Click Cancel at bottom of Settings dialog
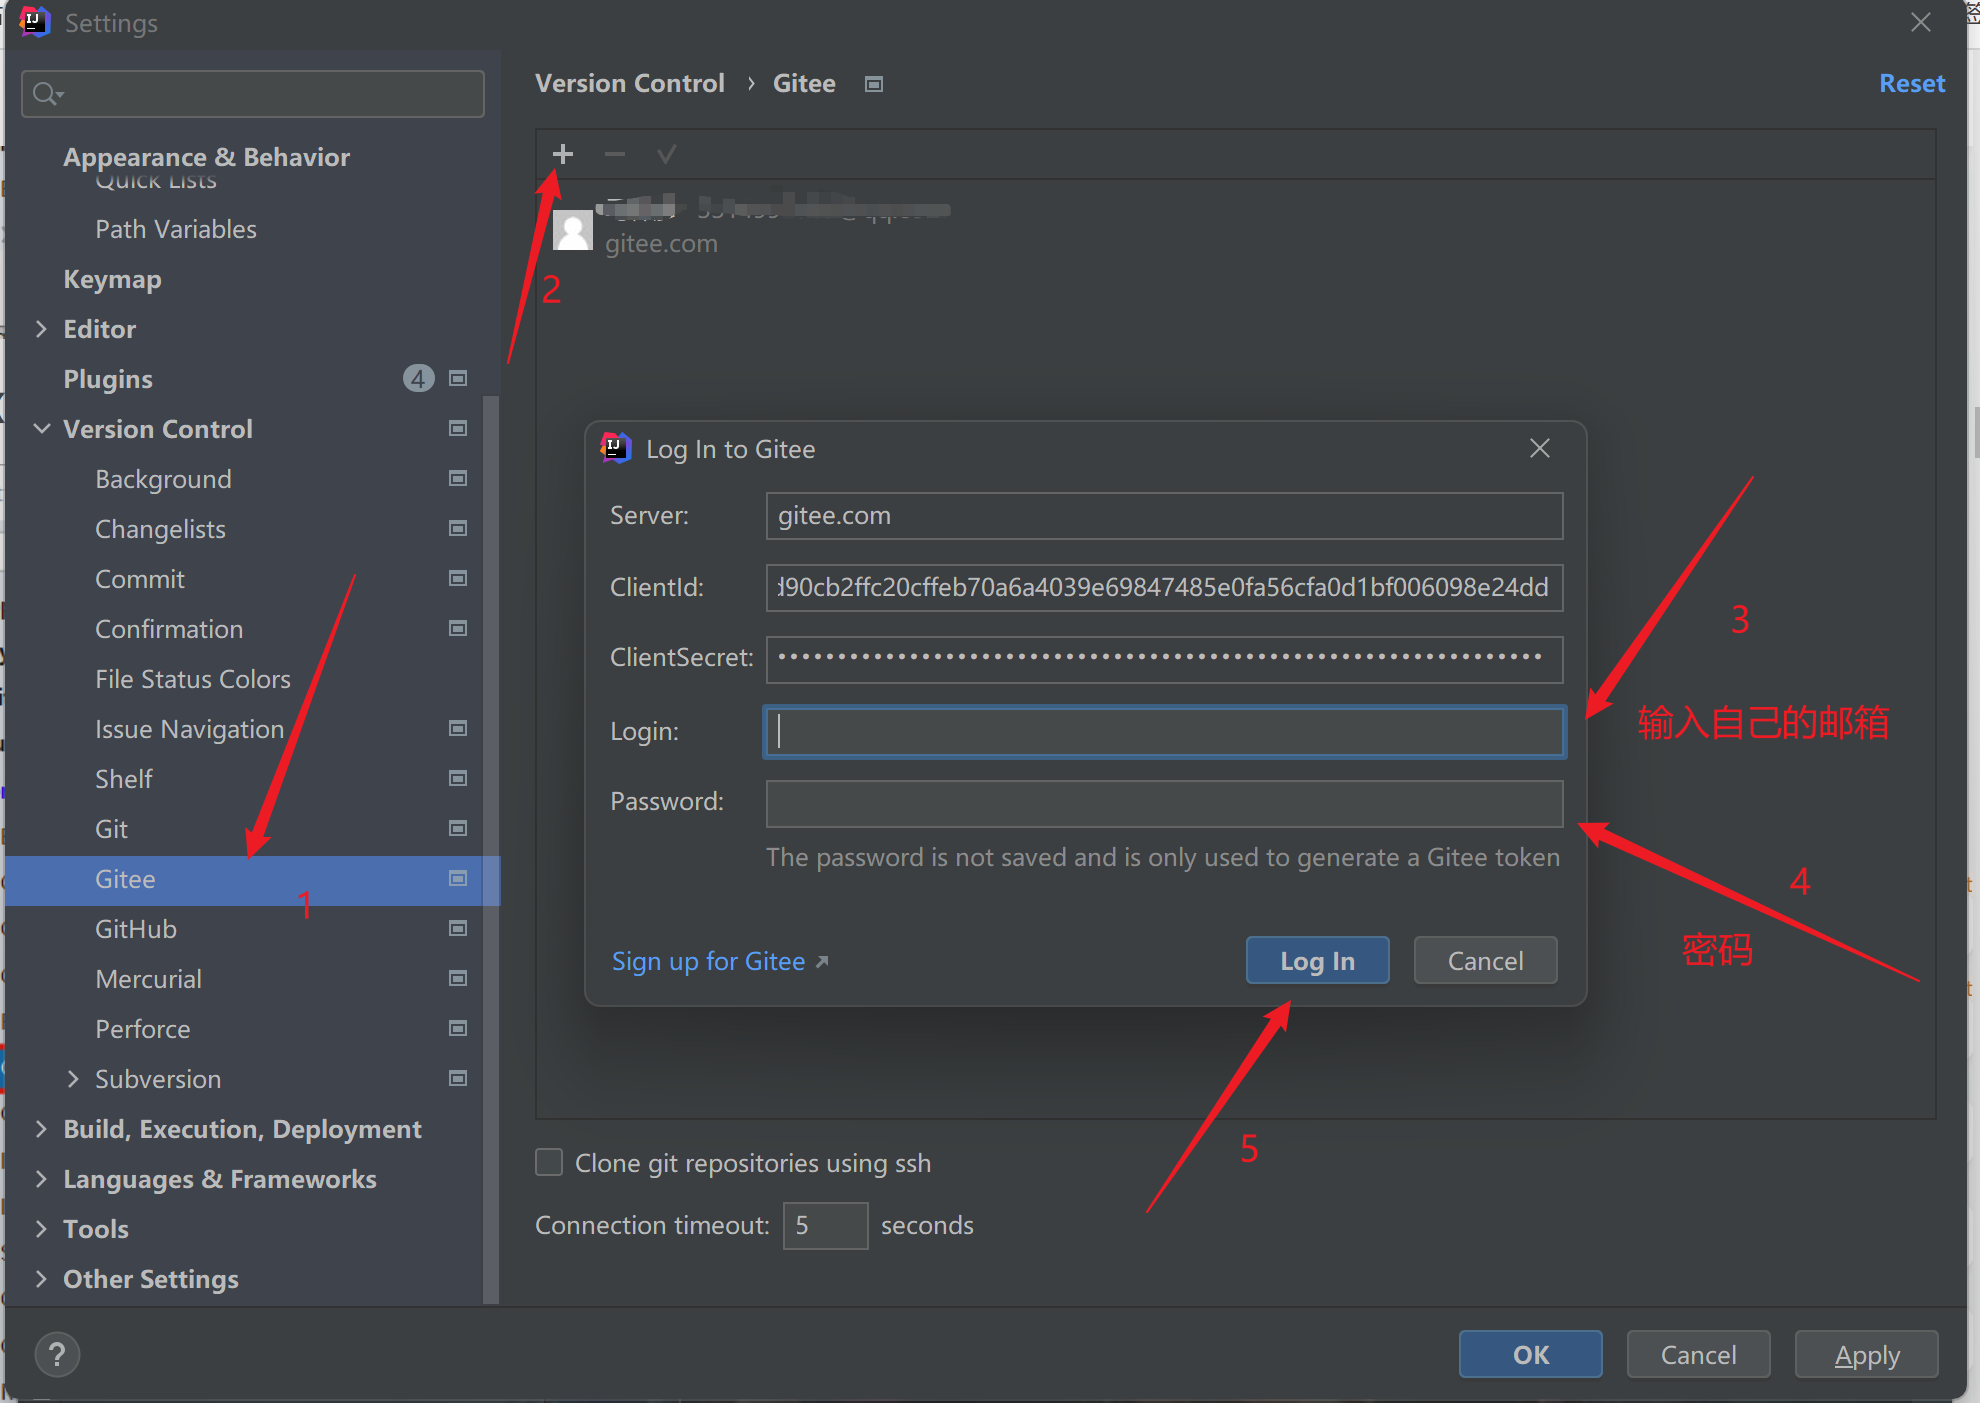Screen dimensions: 1980x1403 tap(1698, 1354)
